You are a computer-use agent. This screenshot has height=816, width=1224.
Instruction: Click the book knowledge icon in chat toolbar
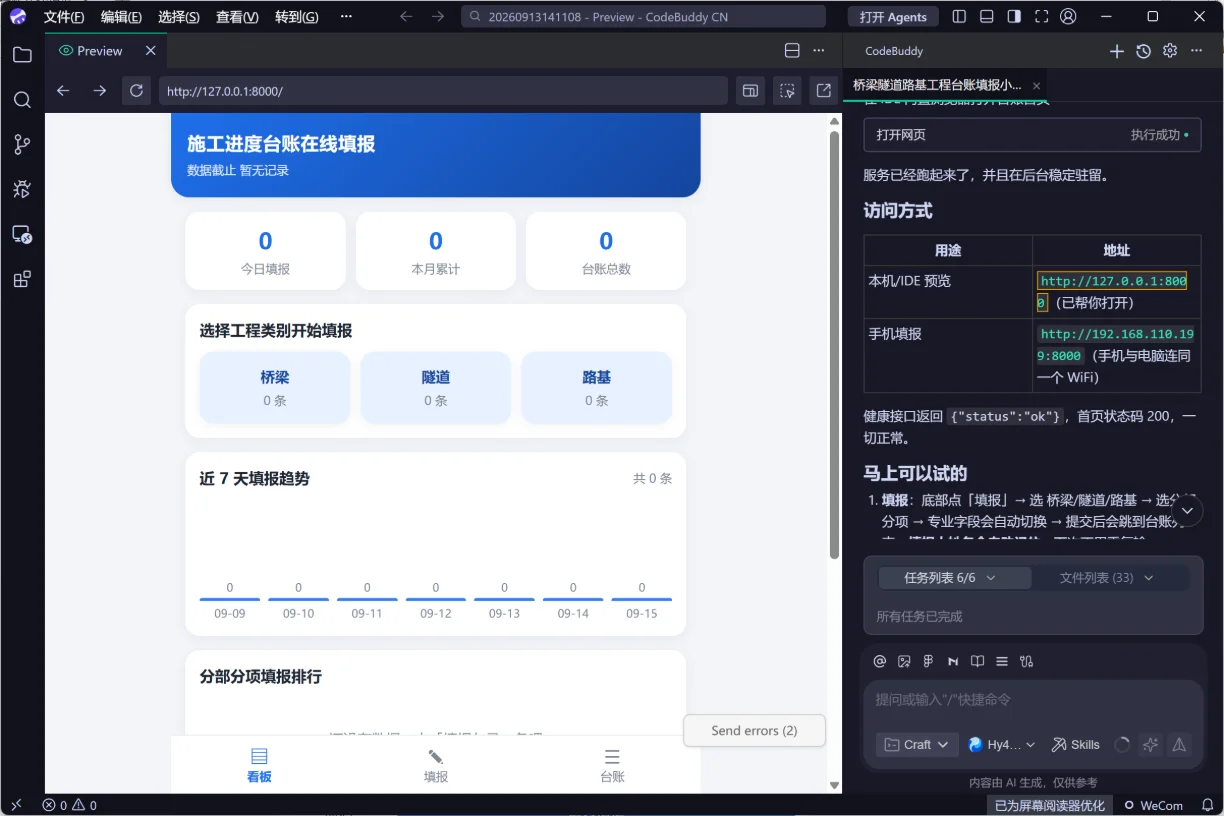point(977,661)
